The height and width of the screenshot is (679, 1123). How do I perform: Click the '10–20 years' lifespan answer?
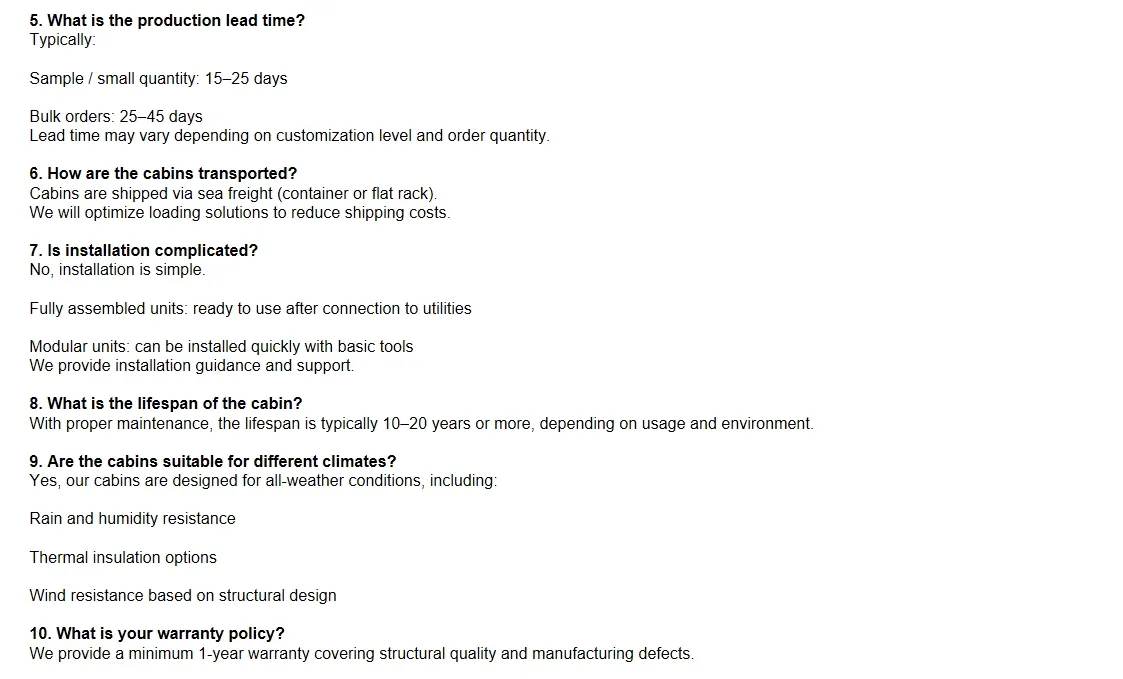click(421, 423)
